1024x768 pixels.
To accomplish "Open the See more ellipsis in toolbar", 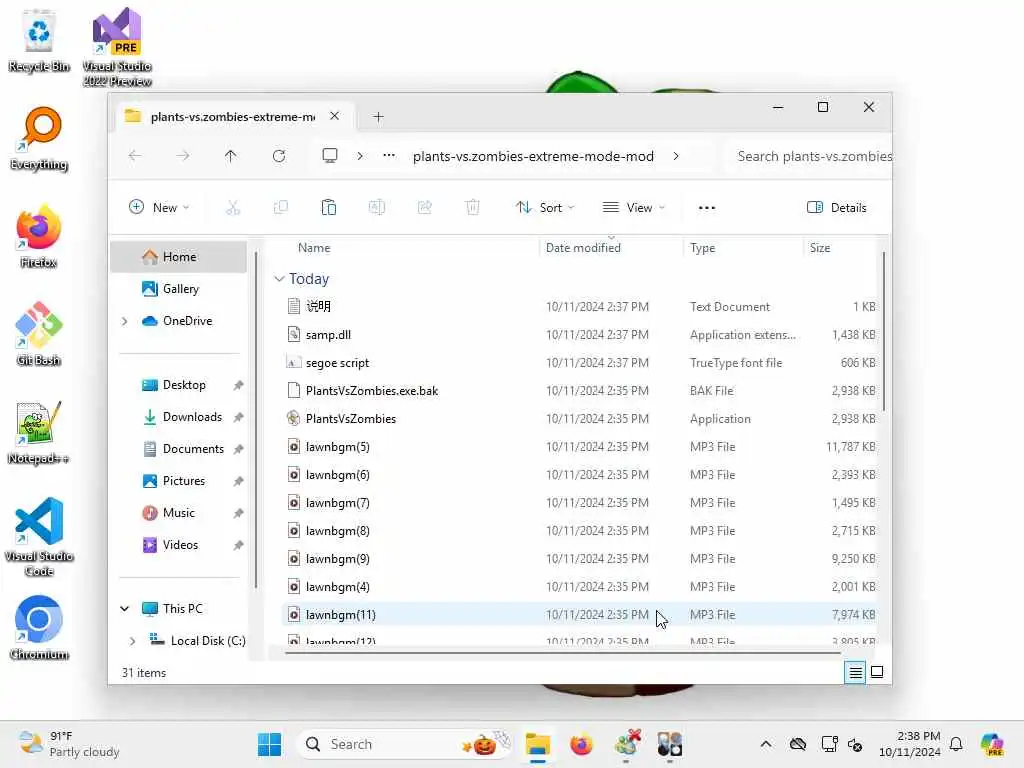I will (707, 208).
